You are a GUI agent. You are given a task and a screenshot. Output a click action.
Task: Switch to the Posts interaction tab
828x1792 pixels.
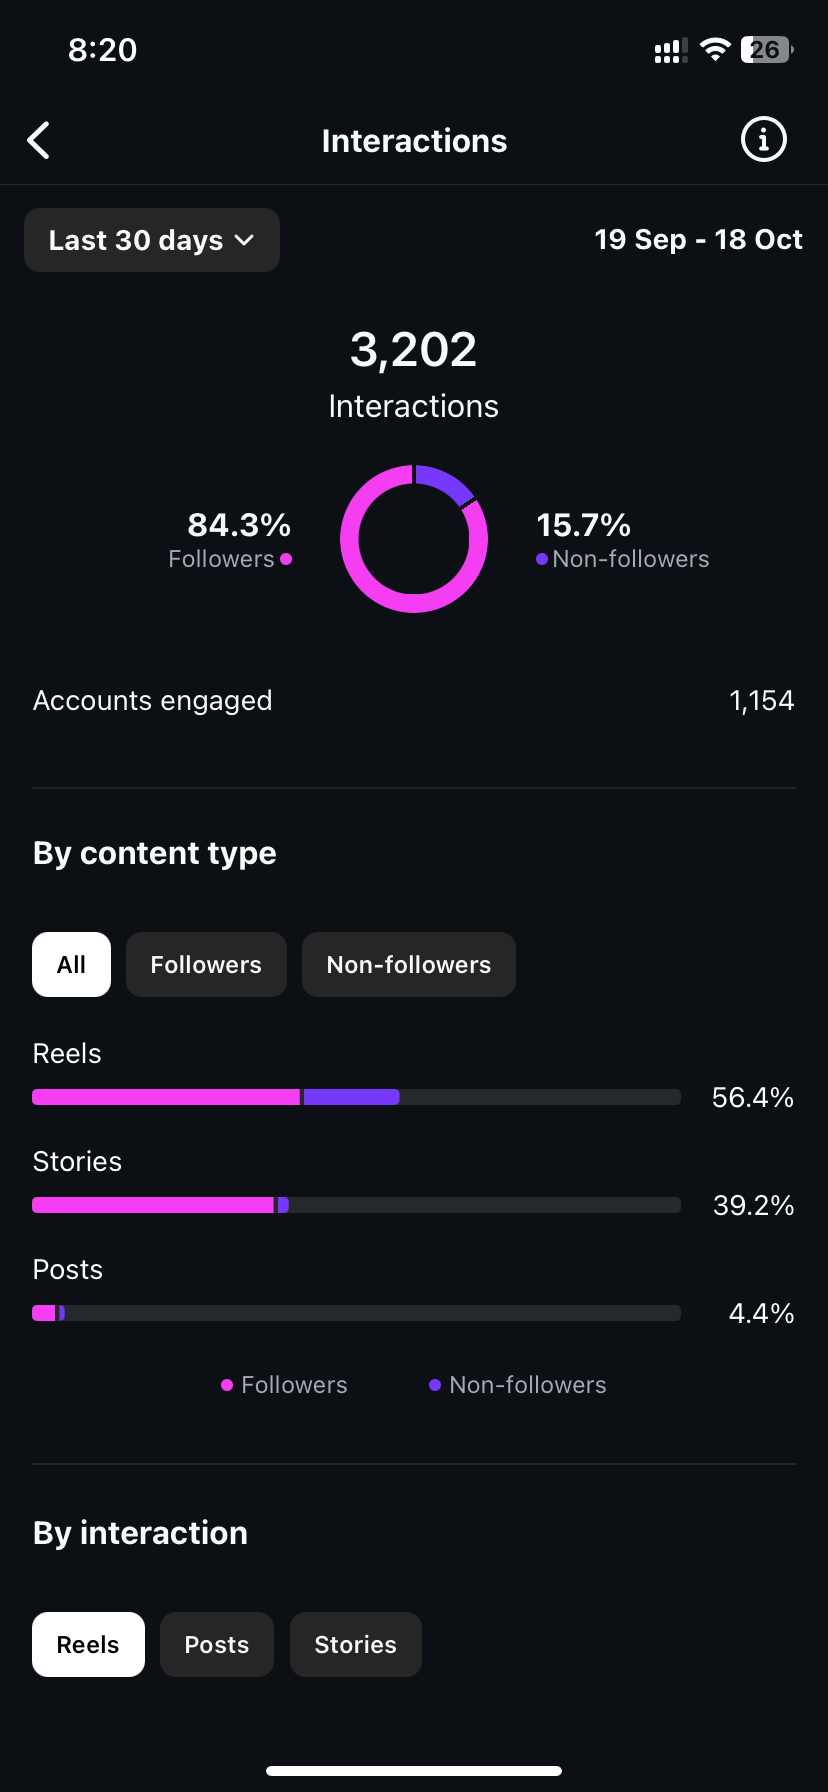217,1645
